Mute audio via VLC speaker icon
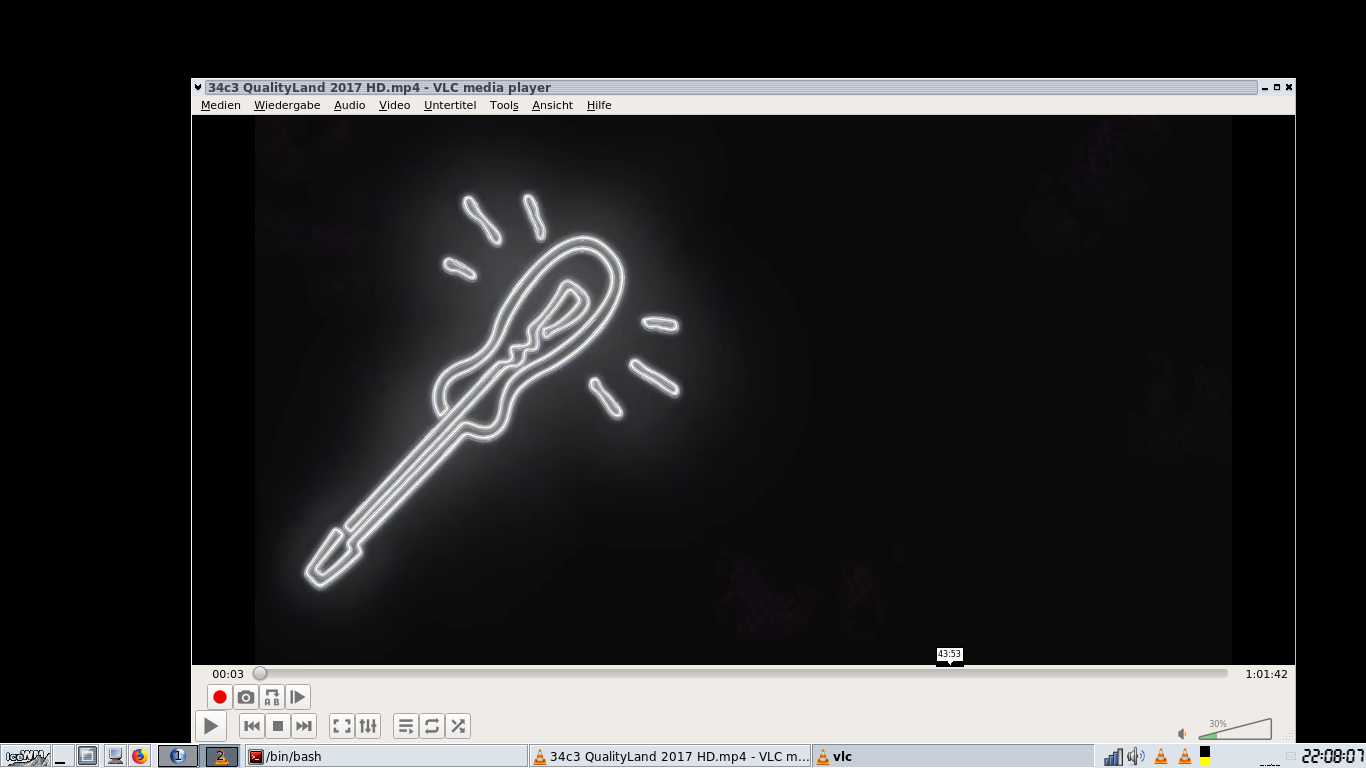The width and height of the screenshot is (1366, 768). 1183,734
